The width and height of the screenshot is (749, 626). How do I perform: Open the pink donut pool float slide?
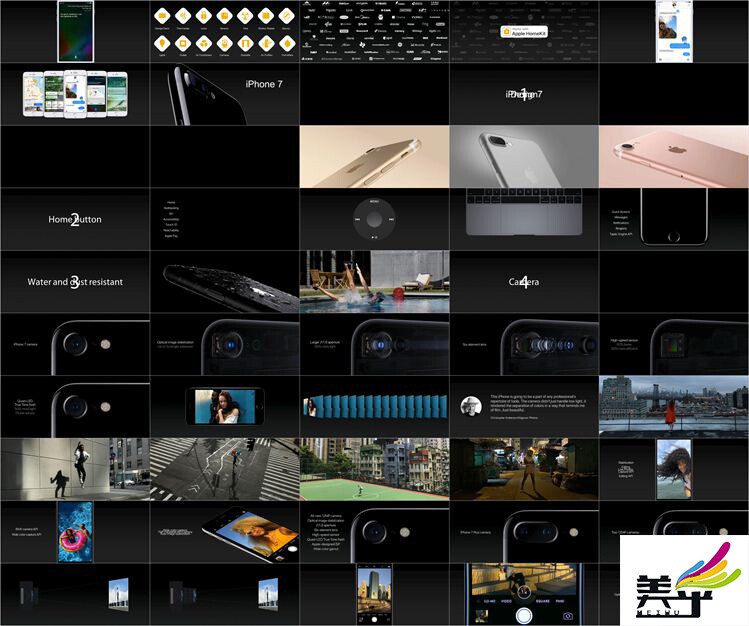tap(75, 532)
